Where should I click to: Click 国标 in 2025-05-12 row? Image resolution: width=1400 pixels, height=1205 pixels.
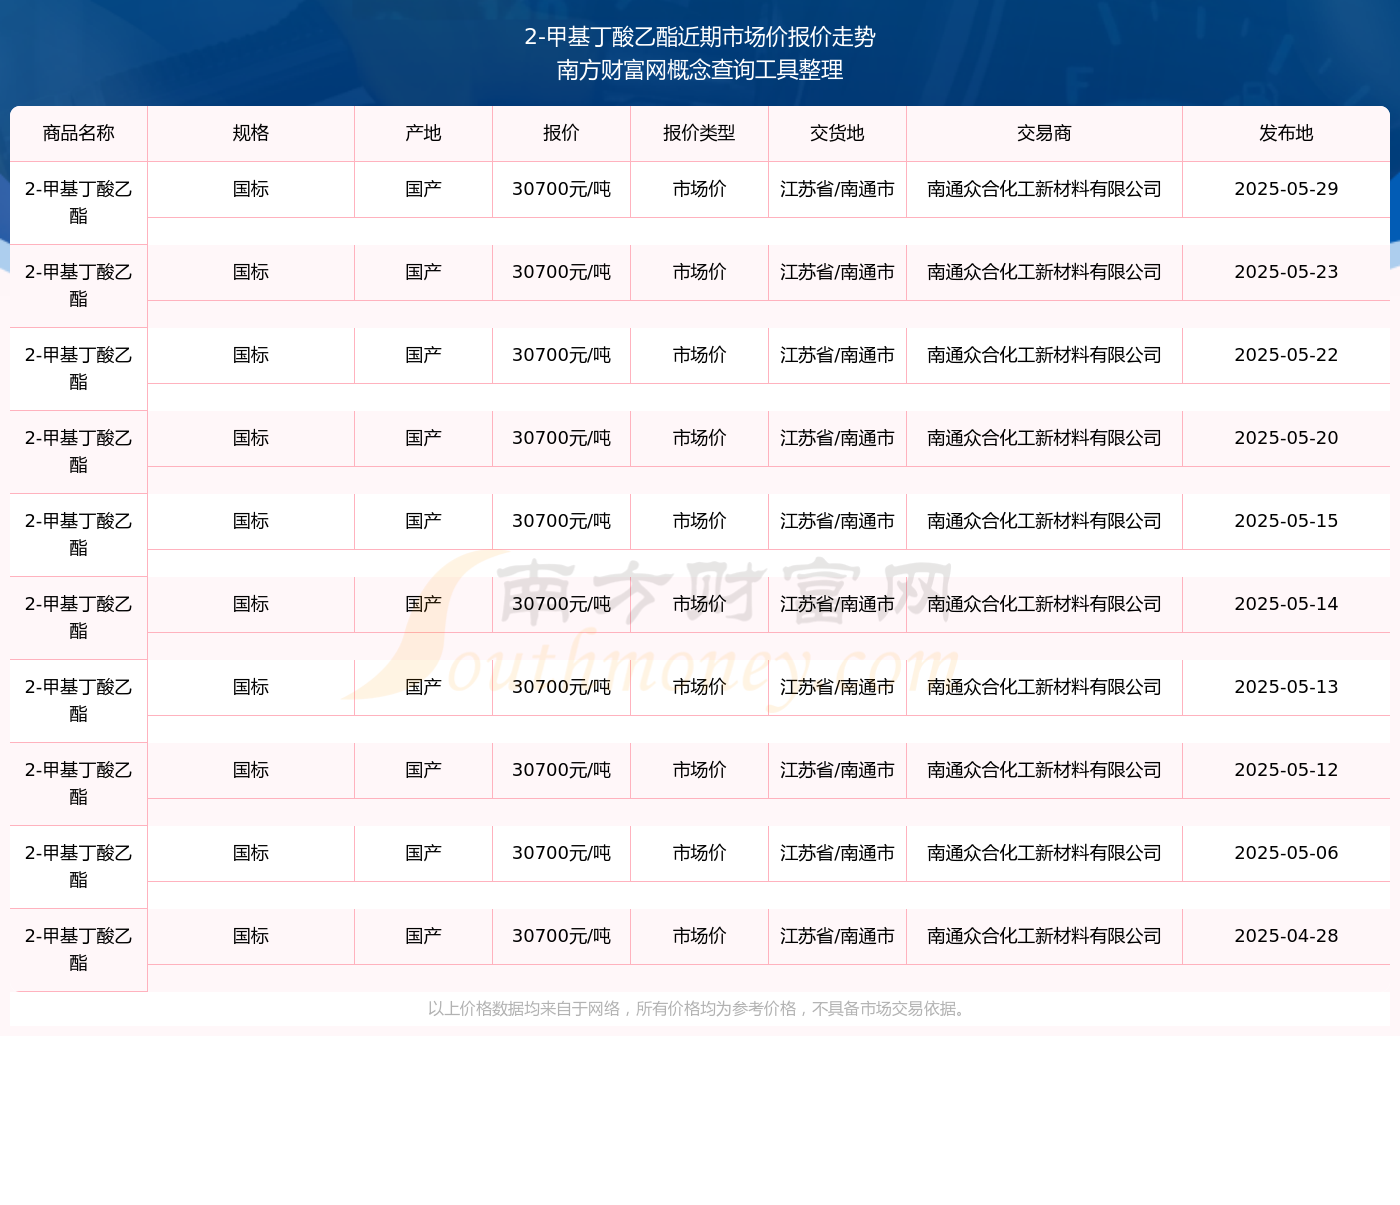(x=251, y=770)
